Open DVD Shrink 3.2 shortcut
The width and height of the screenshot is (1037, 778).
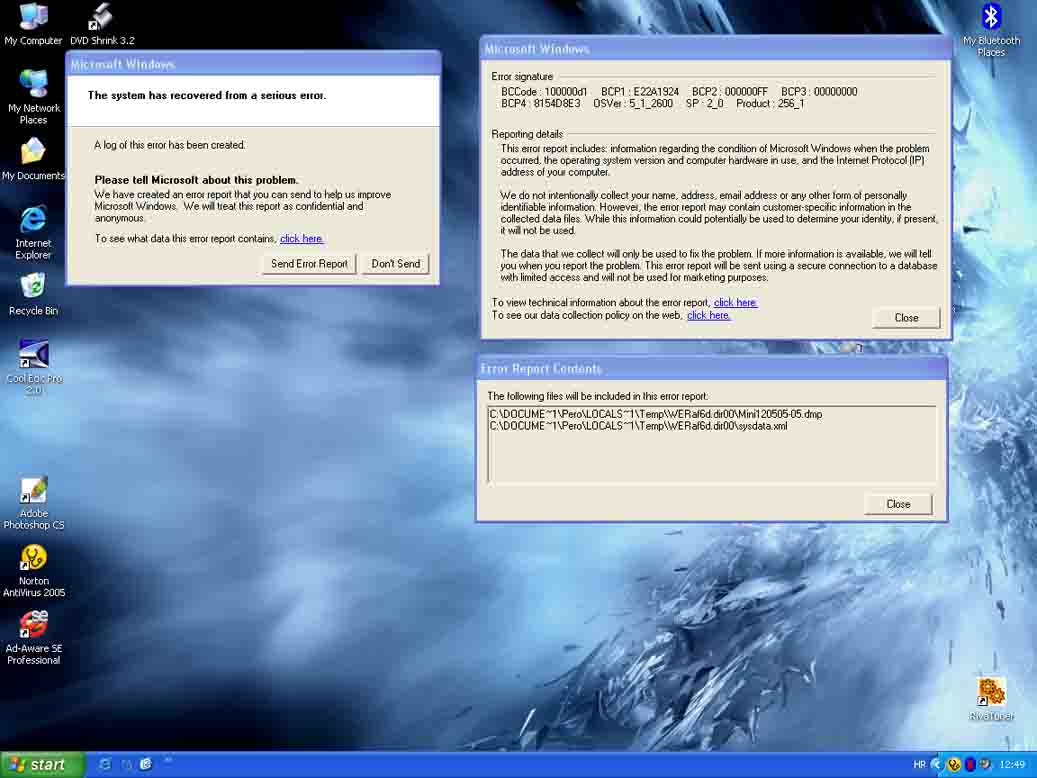pyautogui.click(x=101, y=18)
